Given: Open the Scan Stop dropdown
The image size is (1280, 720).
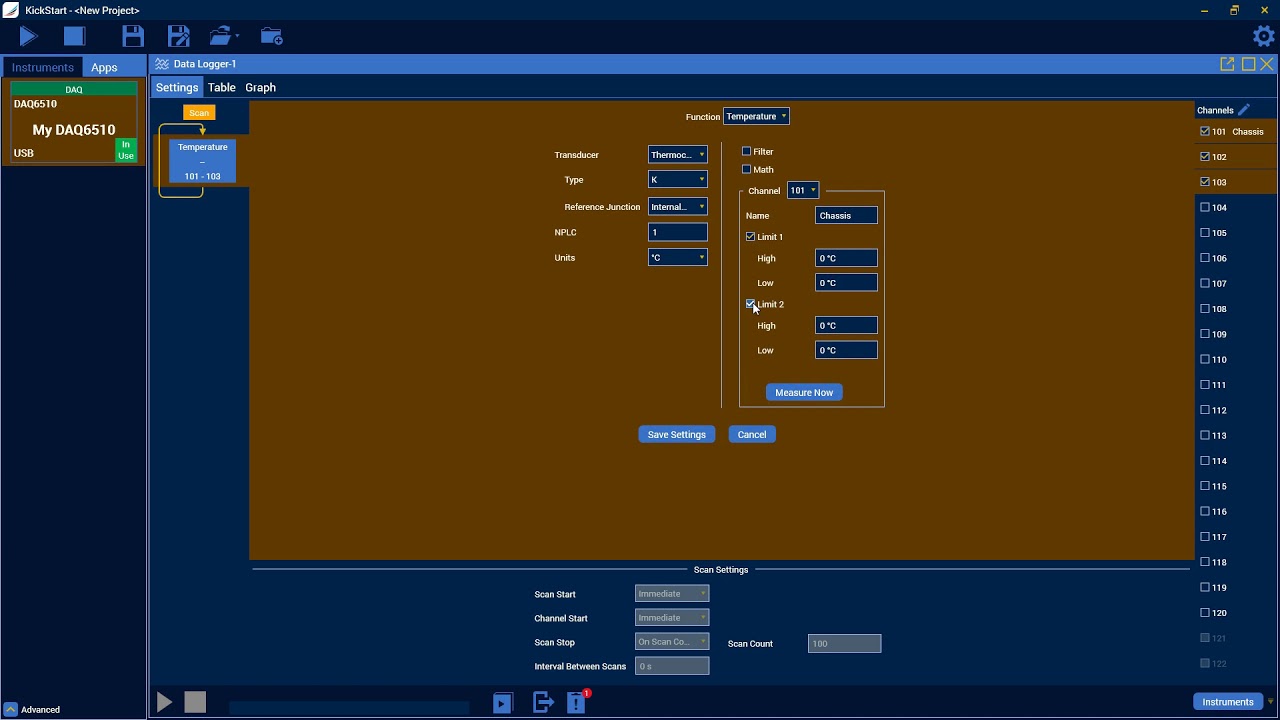Looking at the screenshot, I should 672,641.
